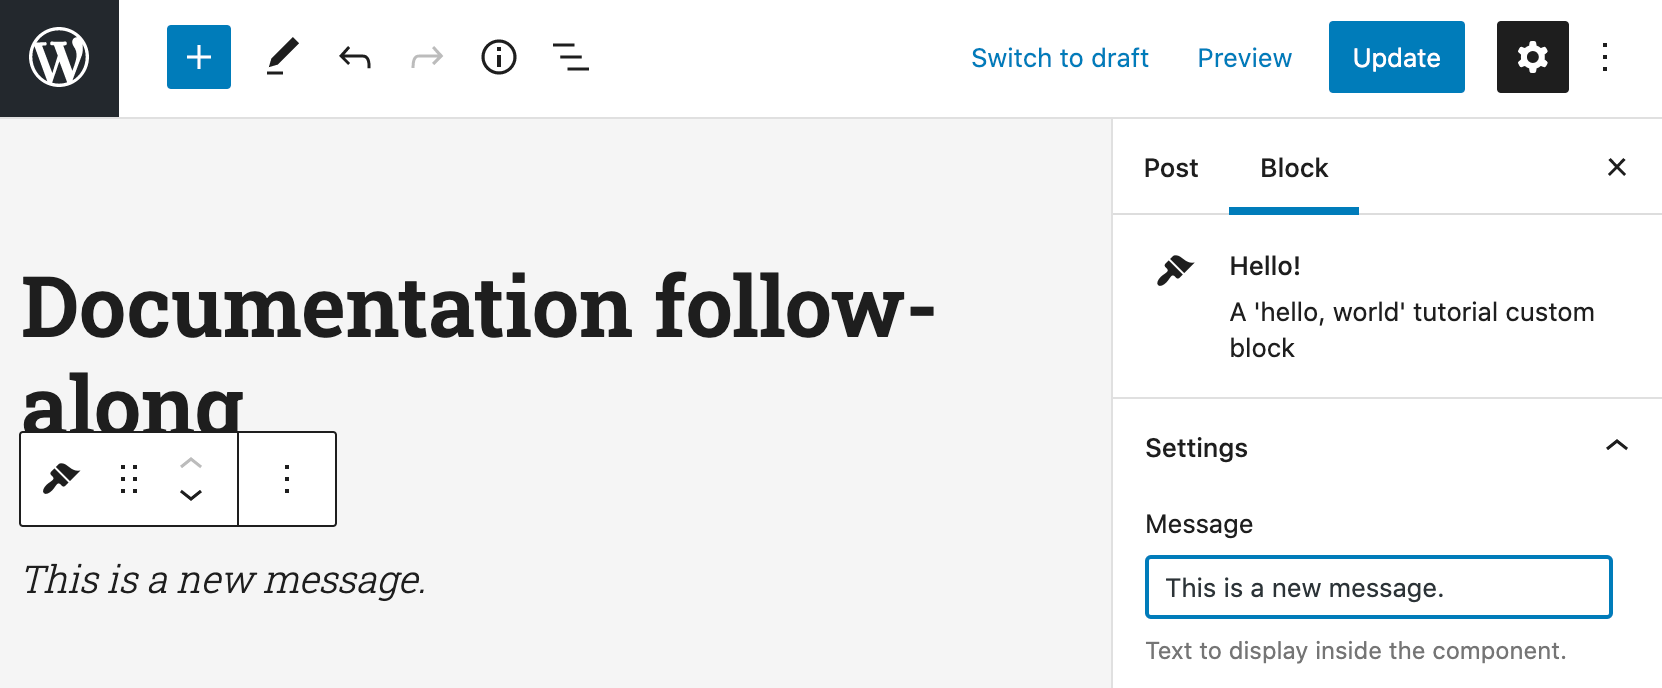Toggle the settings gear sidebar

coord(1532,57)
